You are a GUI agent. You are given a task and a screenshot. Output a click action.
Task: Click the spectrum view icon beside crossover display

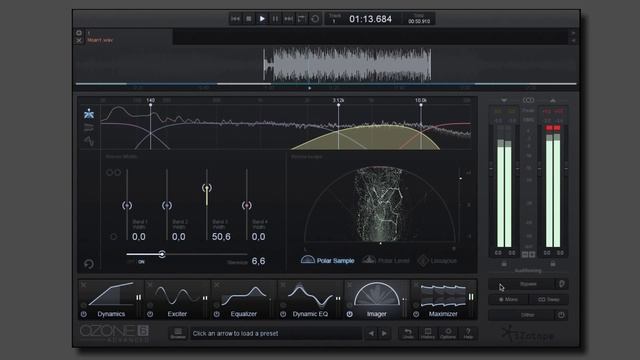click(89, 114)
